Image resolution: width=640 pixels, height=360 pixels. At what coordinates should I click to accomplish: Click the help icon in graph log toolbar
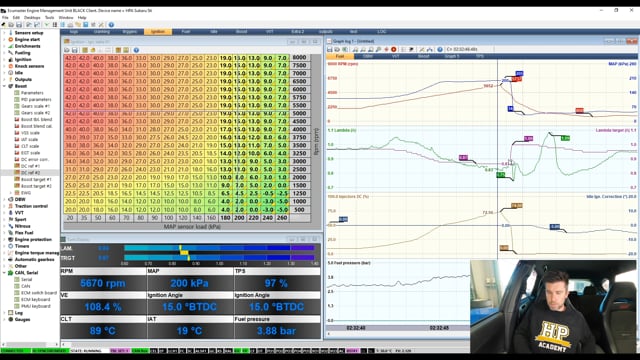(440, 49)
